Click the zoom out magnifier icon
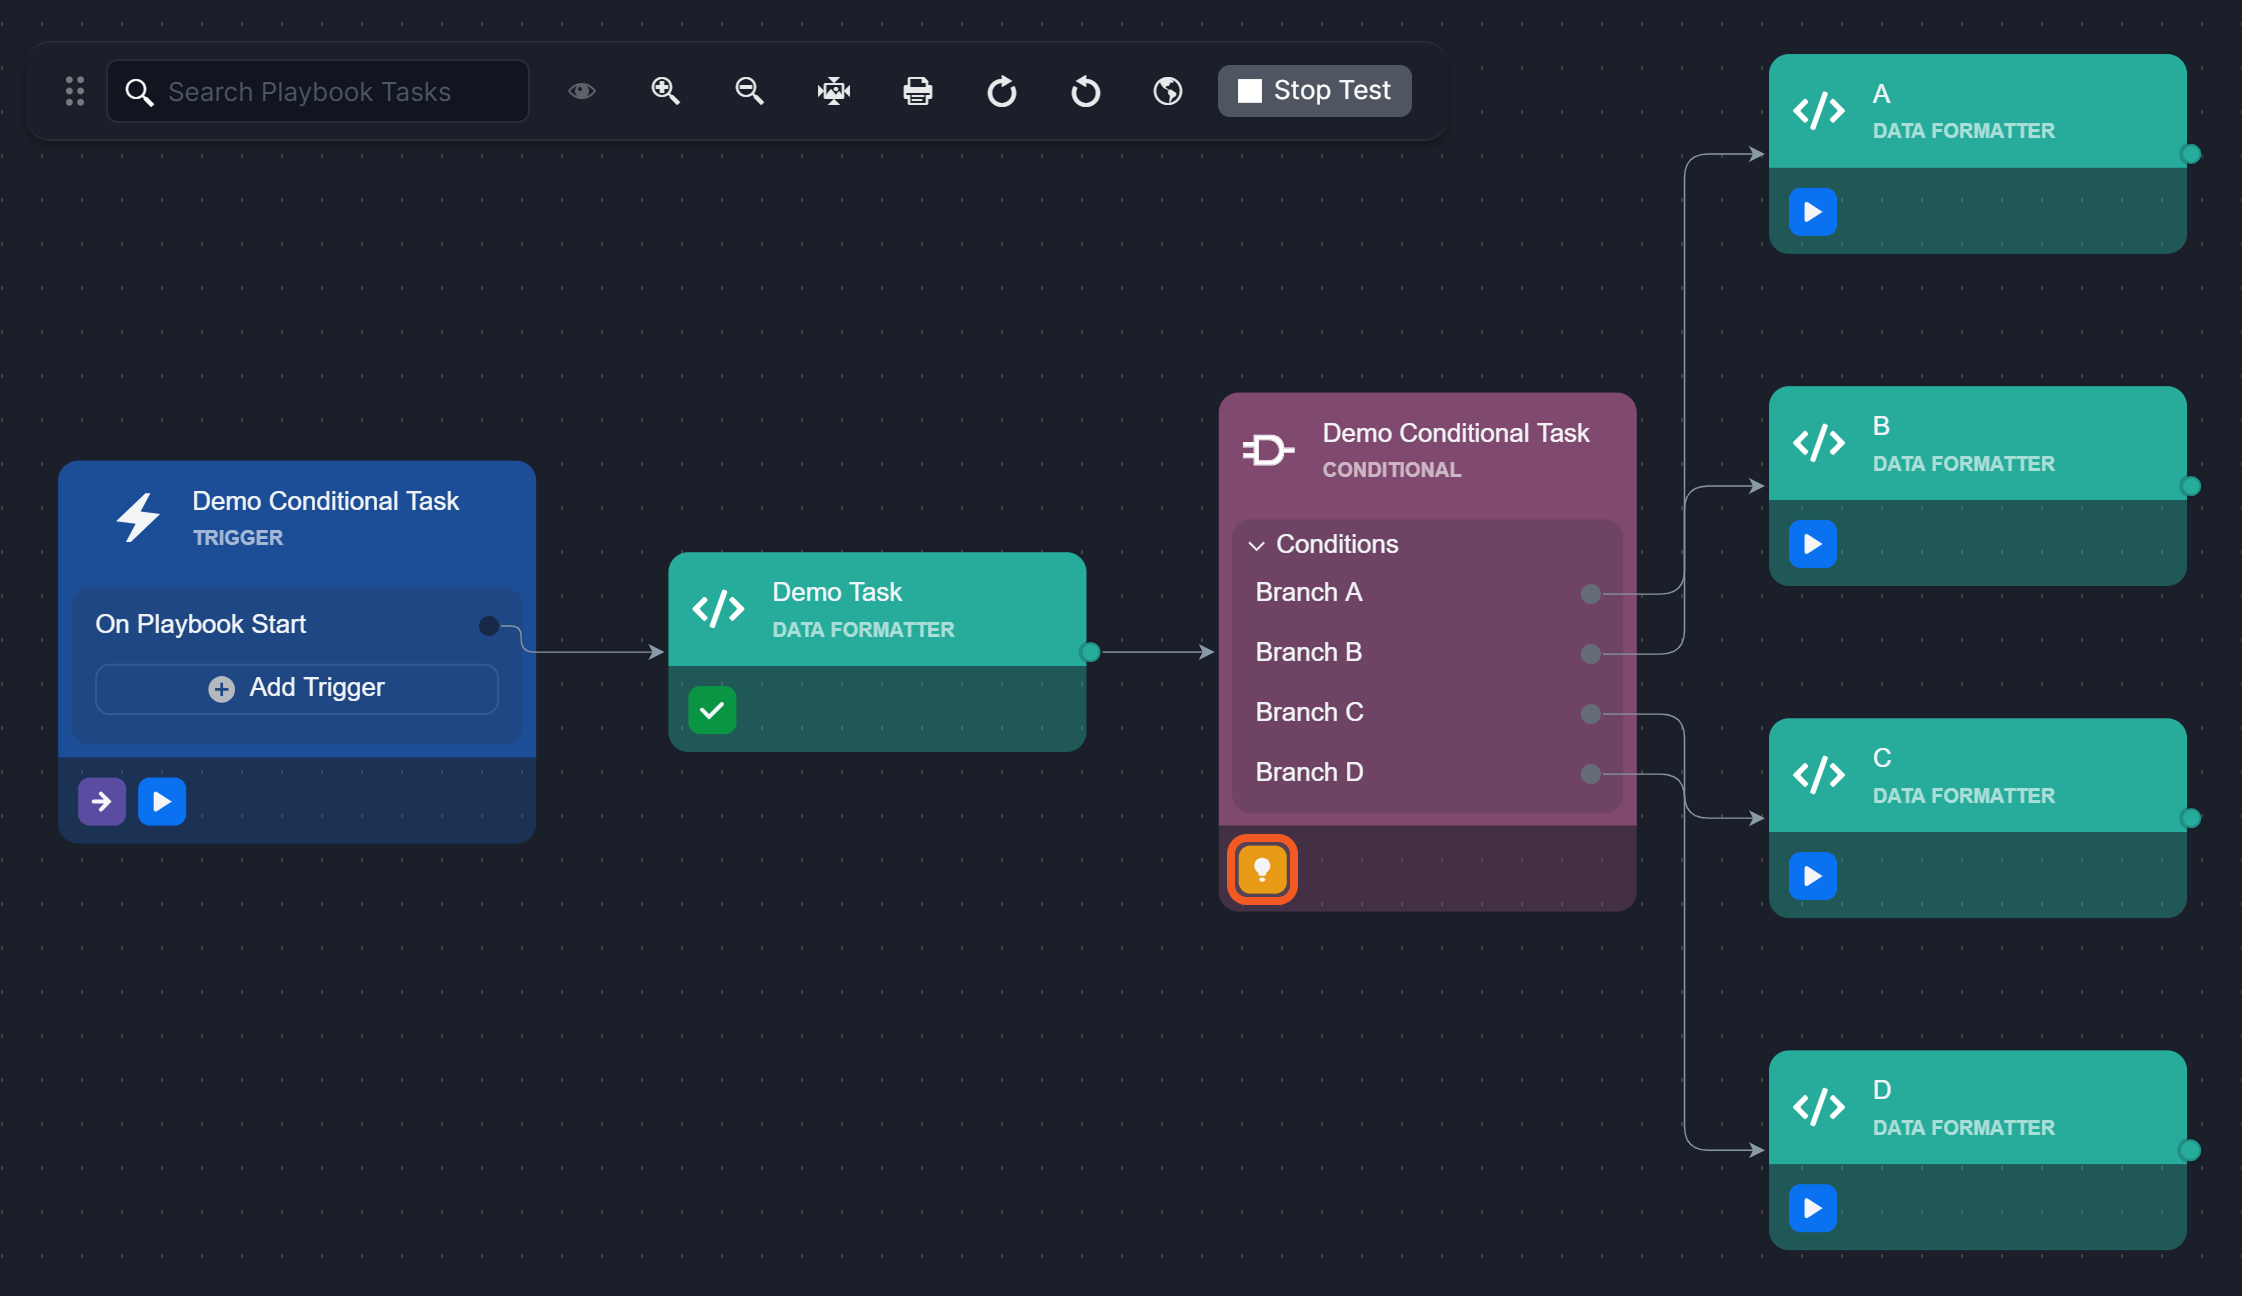Viewport: 2242px width, 1296px height. tap(749, 91)
